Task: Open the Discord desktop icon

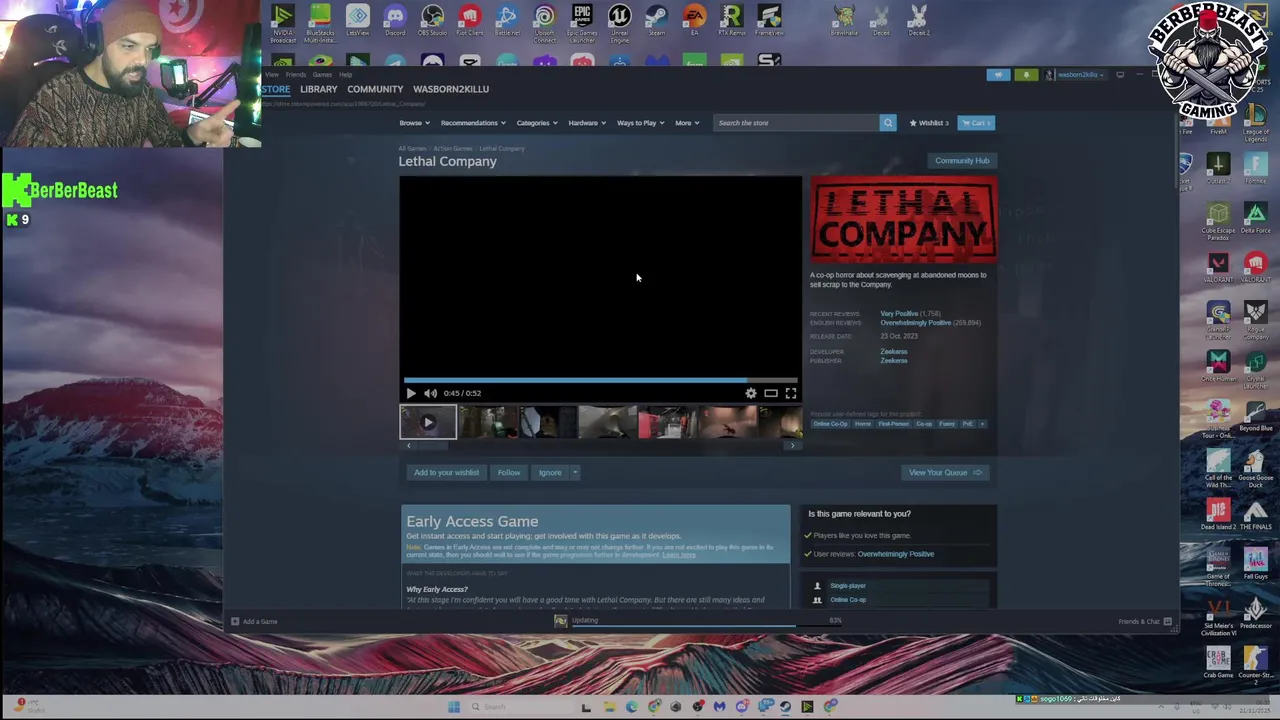Action: [395, 20]
